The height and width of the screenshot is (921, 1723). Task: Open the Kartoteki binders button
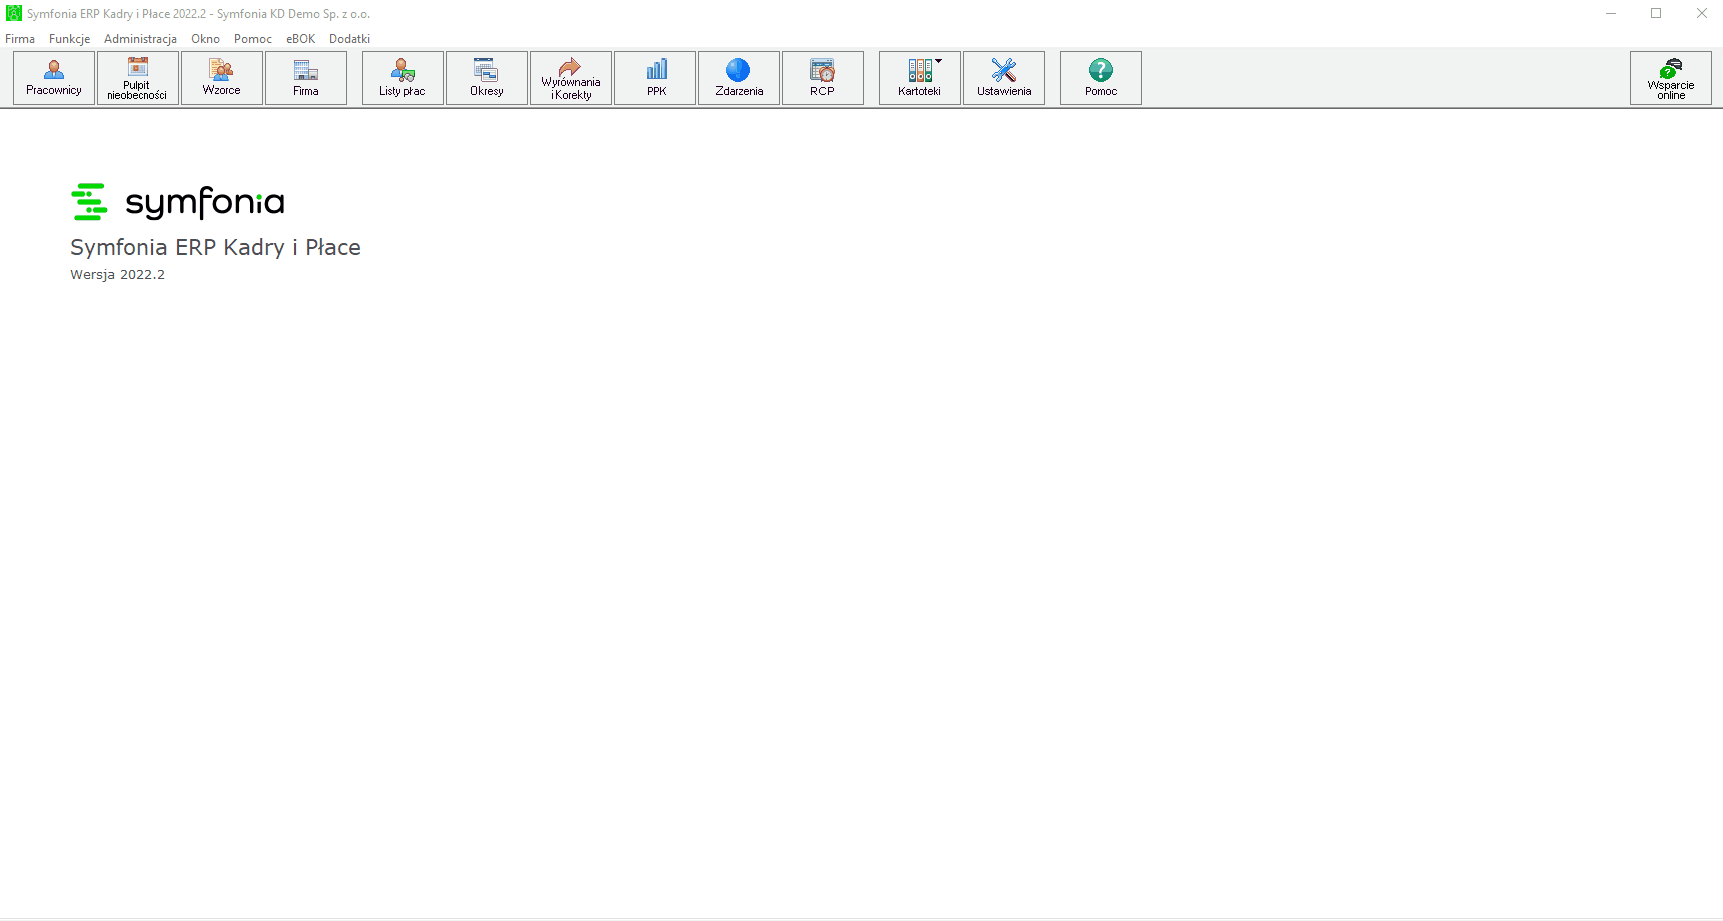(x=920, y=78)
